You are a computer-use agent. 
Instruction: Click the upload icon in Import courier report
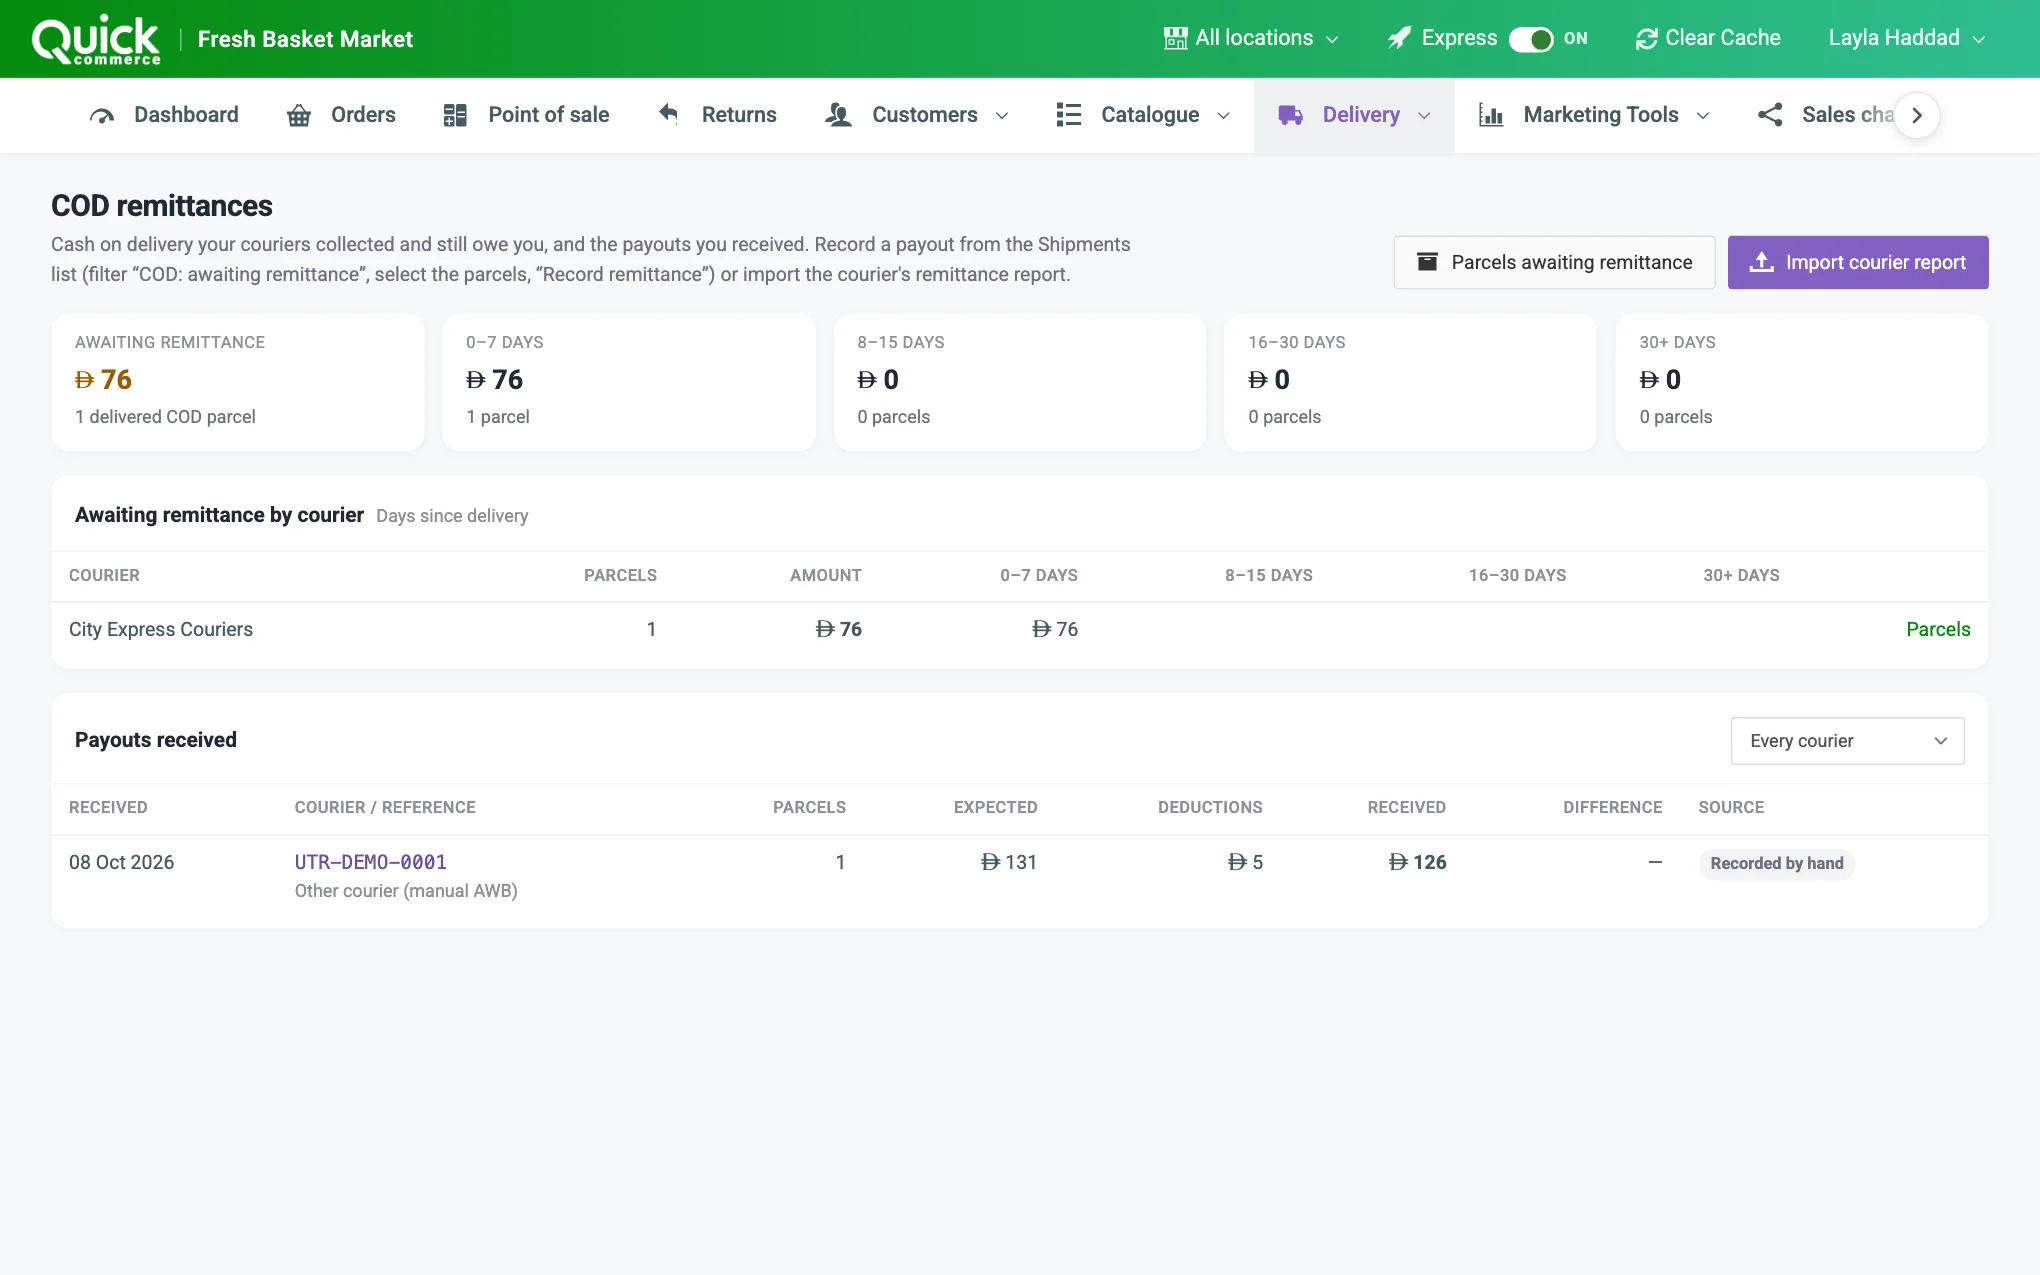[1761, 262]
